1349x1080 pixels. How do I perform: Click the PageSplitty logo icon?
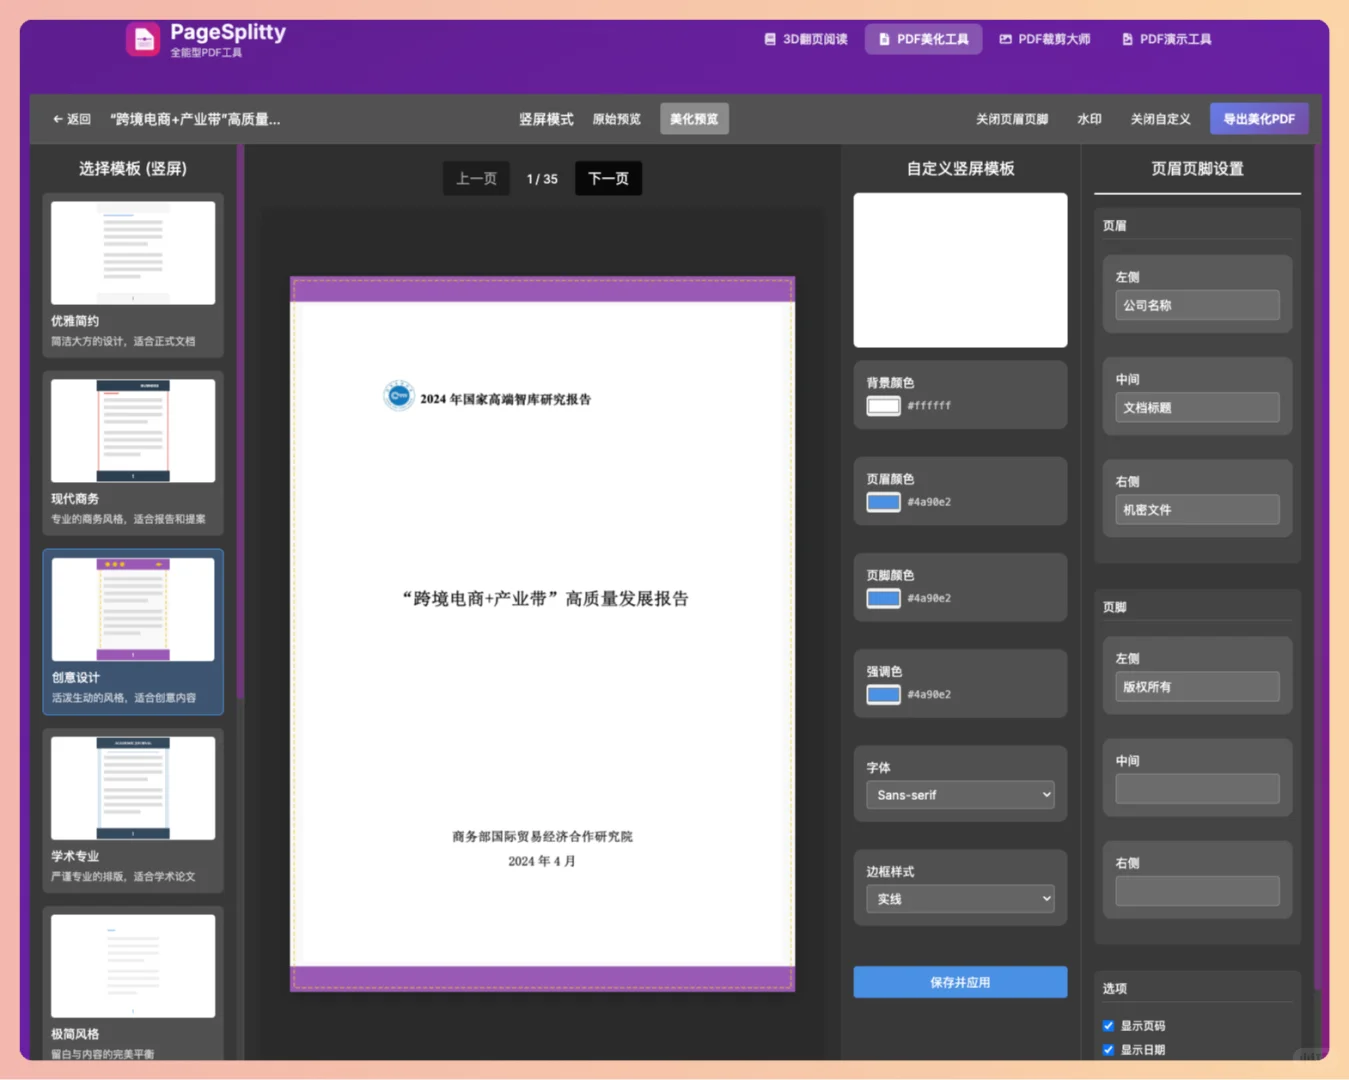tap(143, 39)
